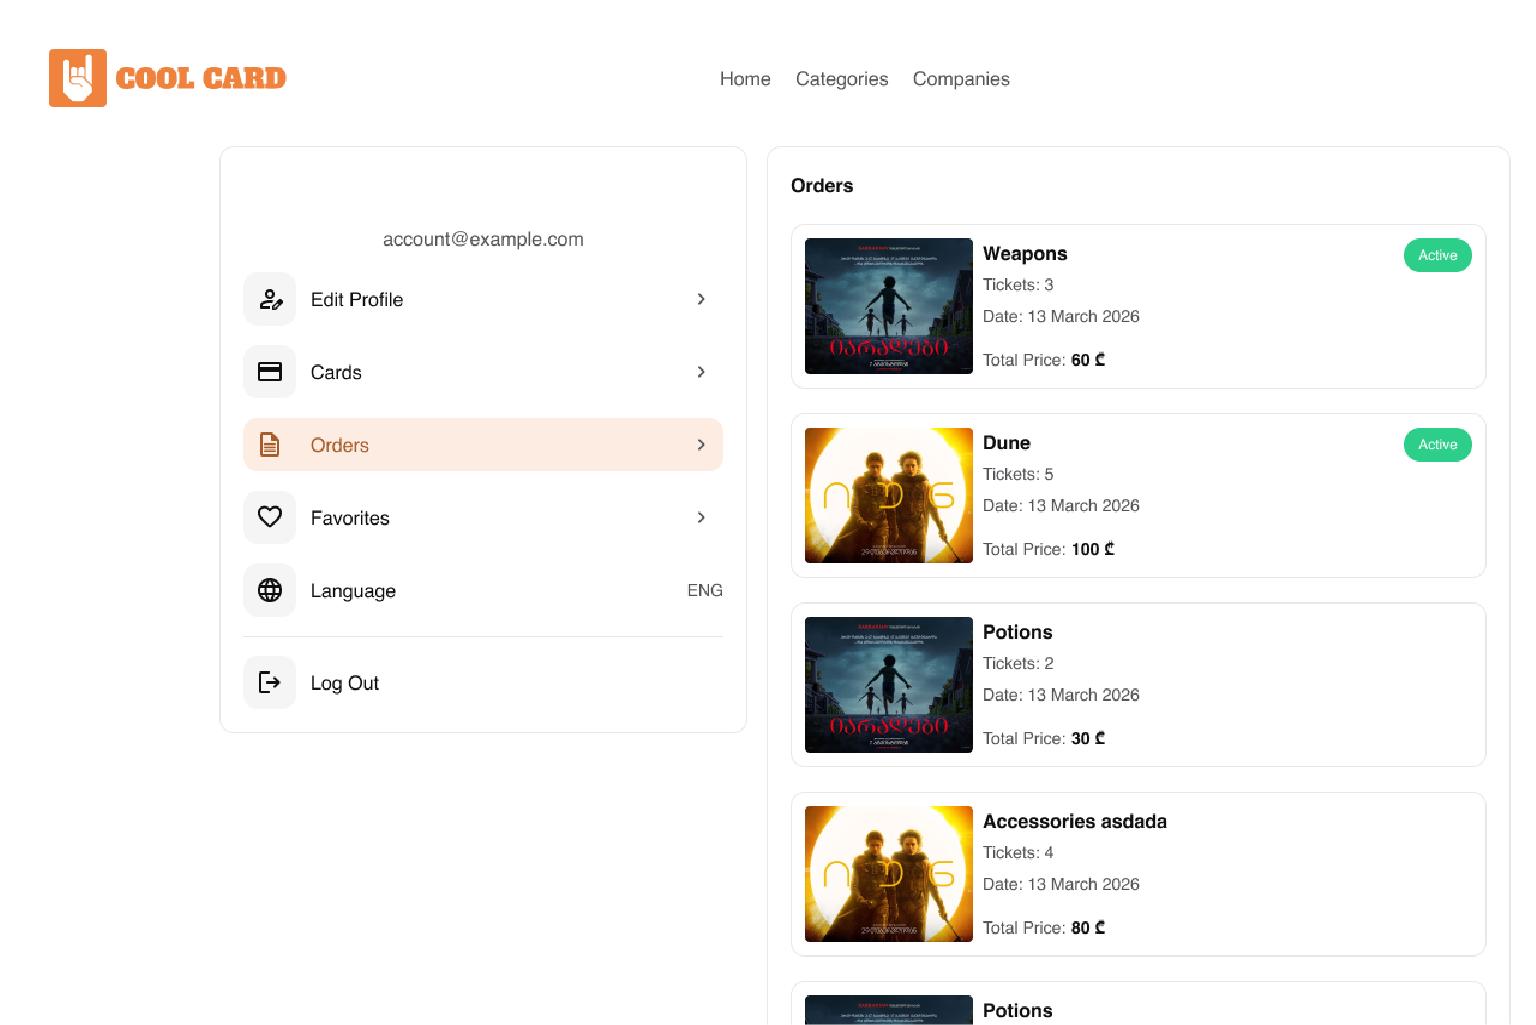The width and height of the screenshot is (1536, 1025).
Task: Click Tickets: 3 on Weapons order
Action: (x=1018, y=285)
